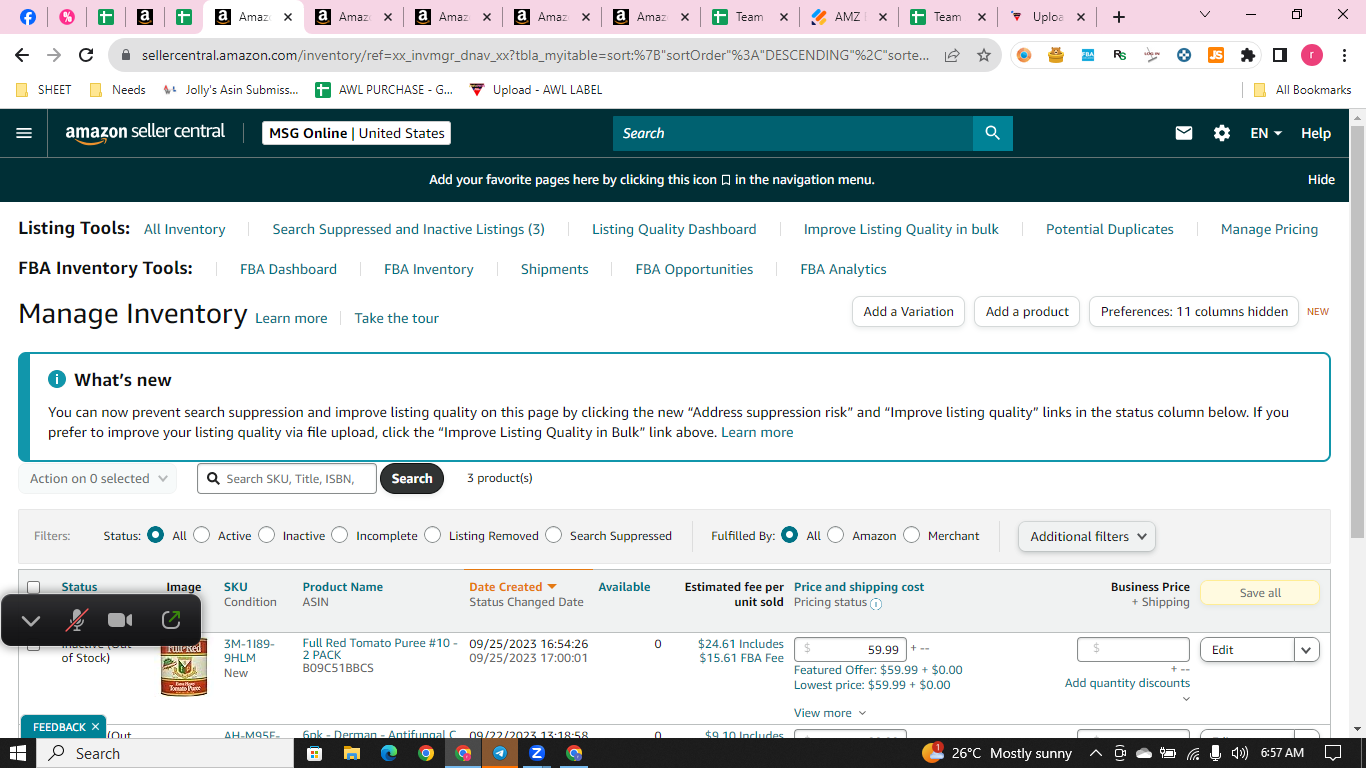This screenshot has height=768, width=1366.
Task: Open Chrome tab search chevron
Action: click(x=1205, y=15)
